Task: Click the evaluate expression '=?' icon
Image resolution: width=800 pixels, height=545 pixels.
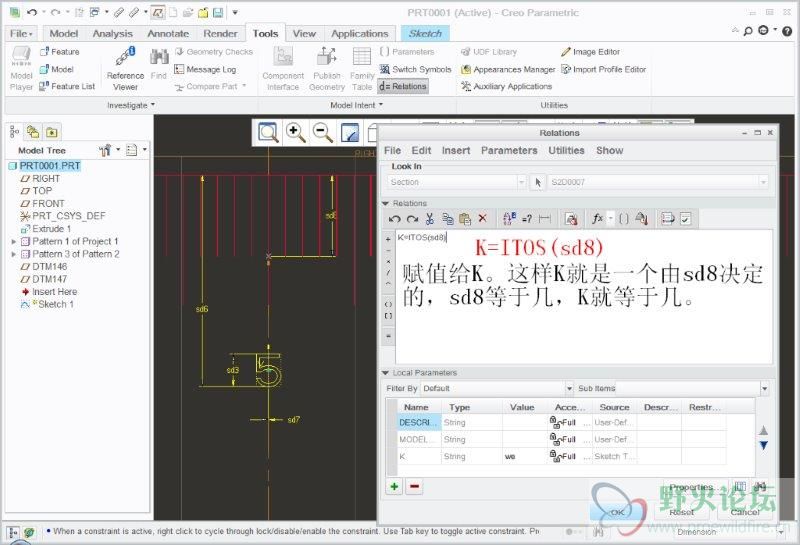Action: pos(527,219)
